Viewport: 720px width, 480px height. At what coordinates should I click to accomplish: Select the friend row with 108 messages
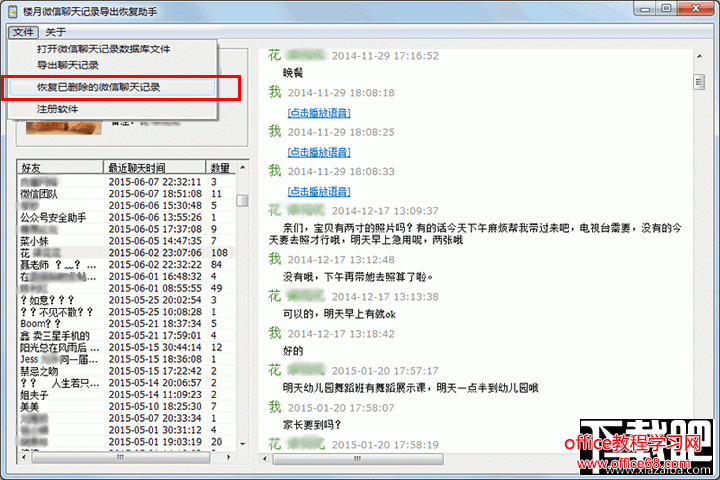[x=127, y=253]
